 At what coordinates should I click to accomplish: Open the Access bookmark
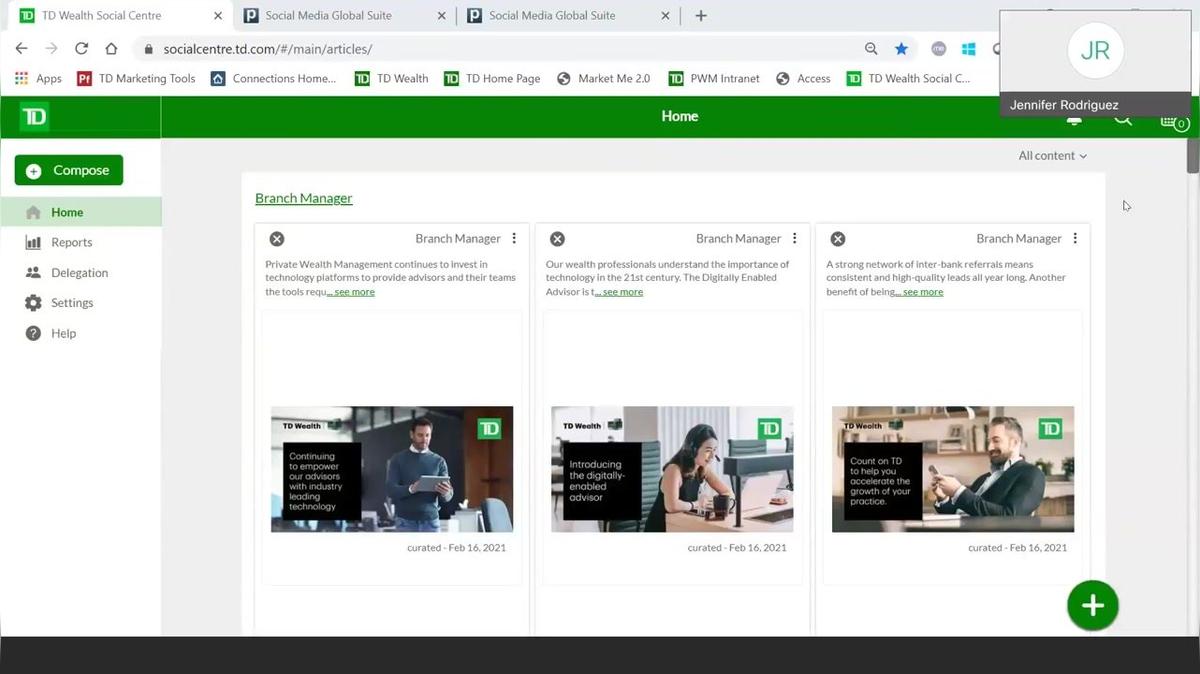point(803,78)
